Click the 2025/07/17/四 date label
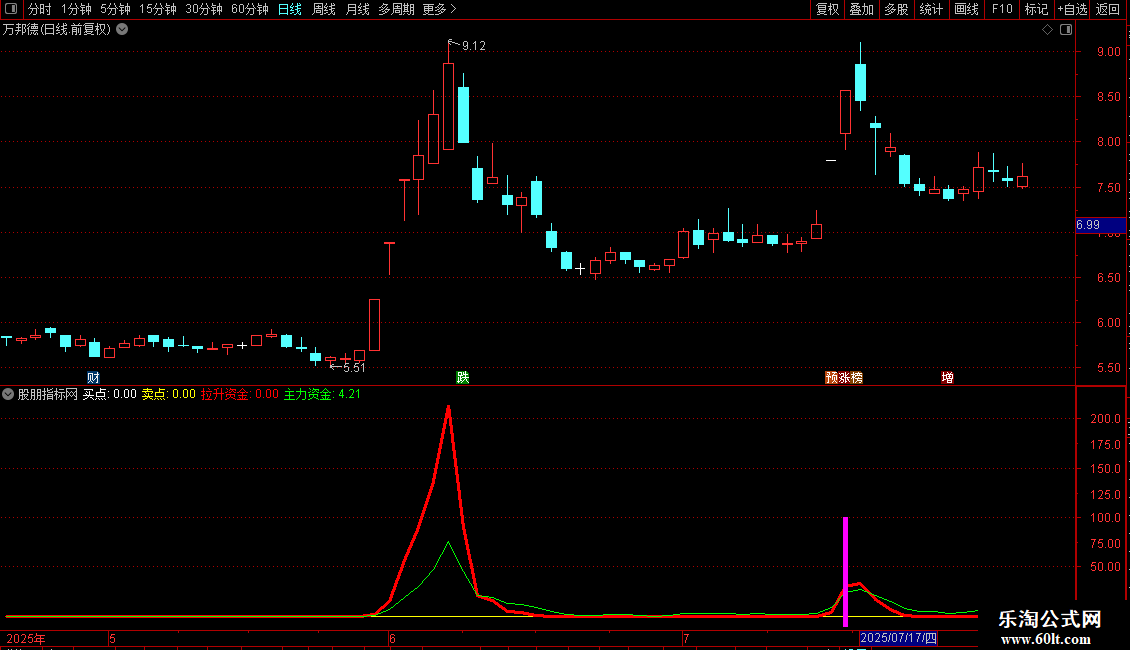 pos(898,638)
